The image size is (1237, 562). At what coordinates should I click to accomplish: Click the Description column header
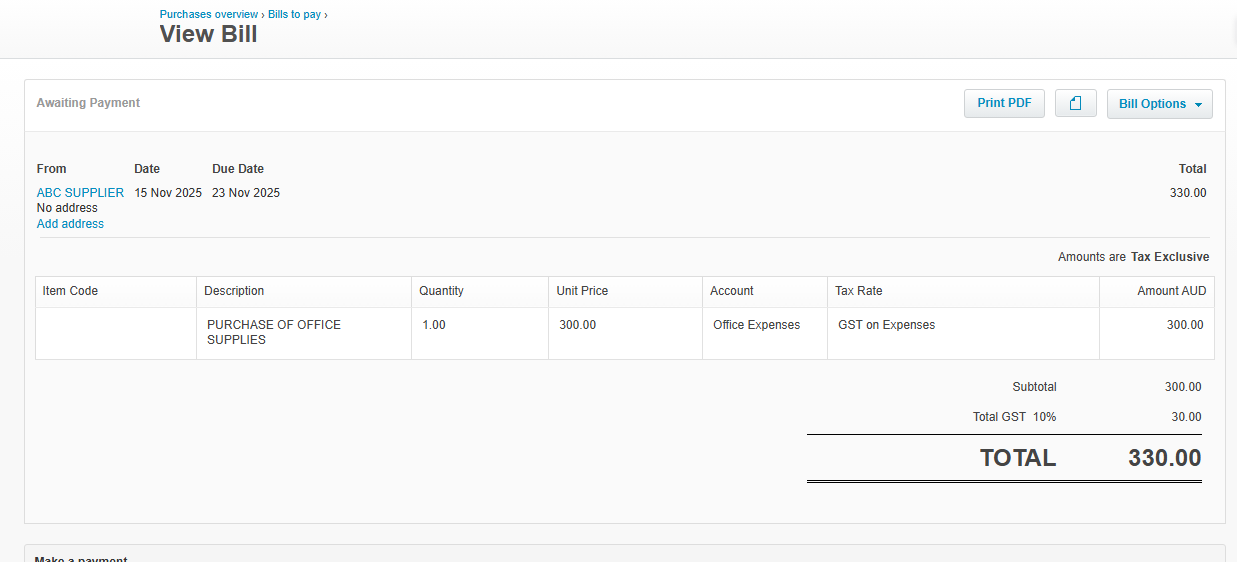point(234,291)
